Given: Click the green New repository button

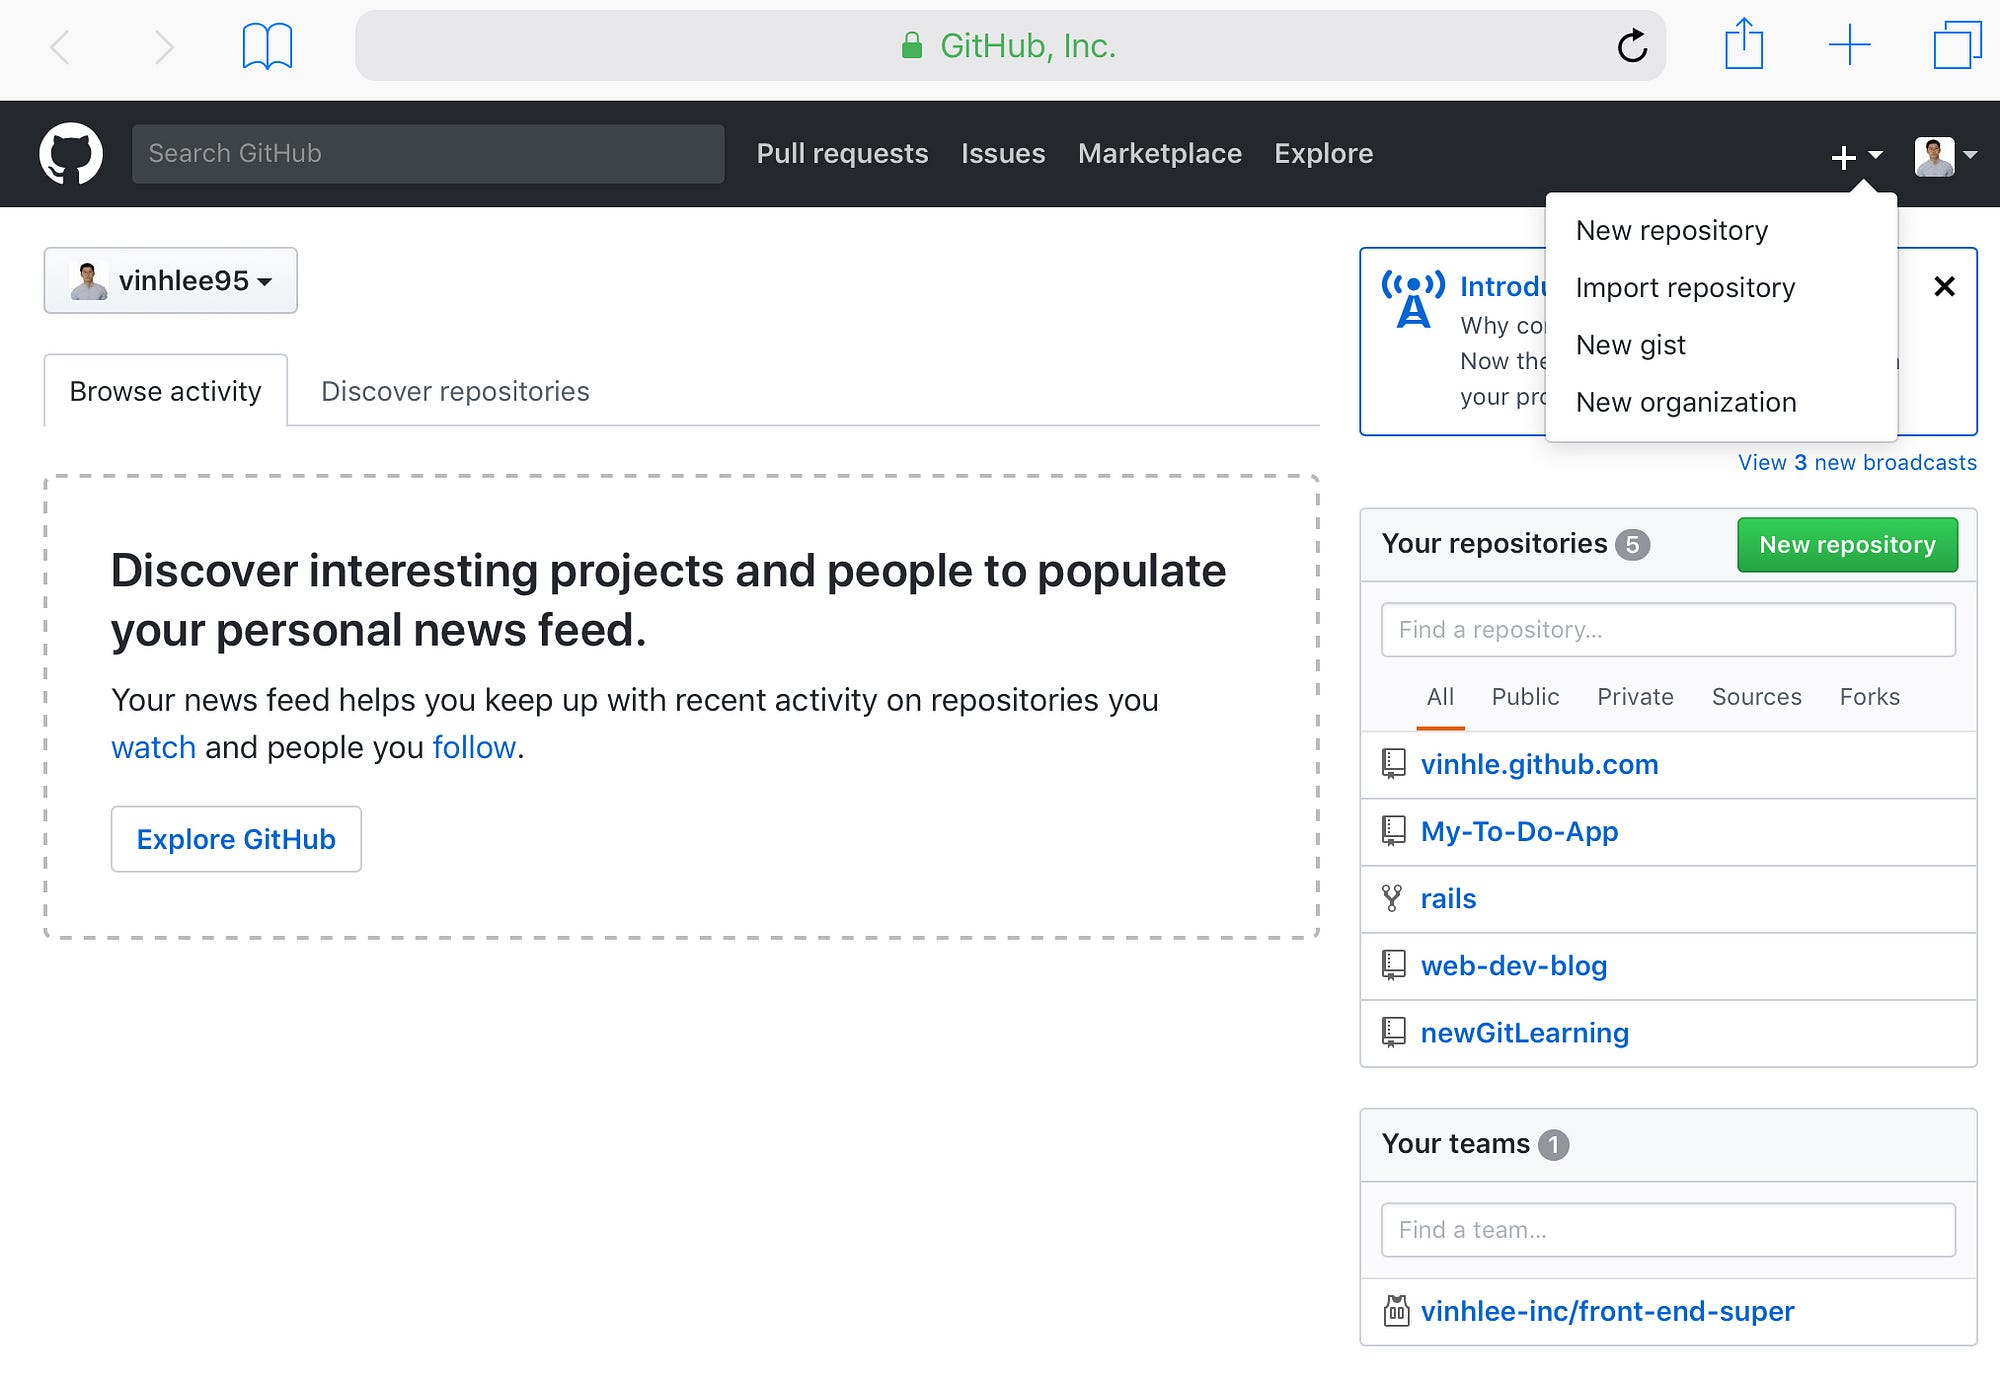Looking at the screenshot, I should click(1846, 545).
